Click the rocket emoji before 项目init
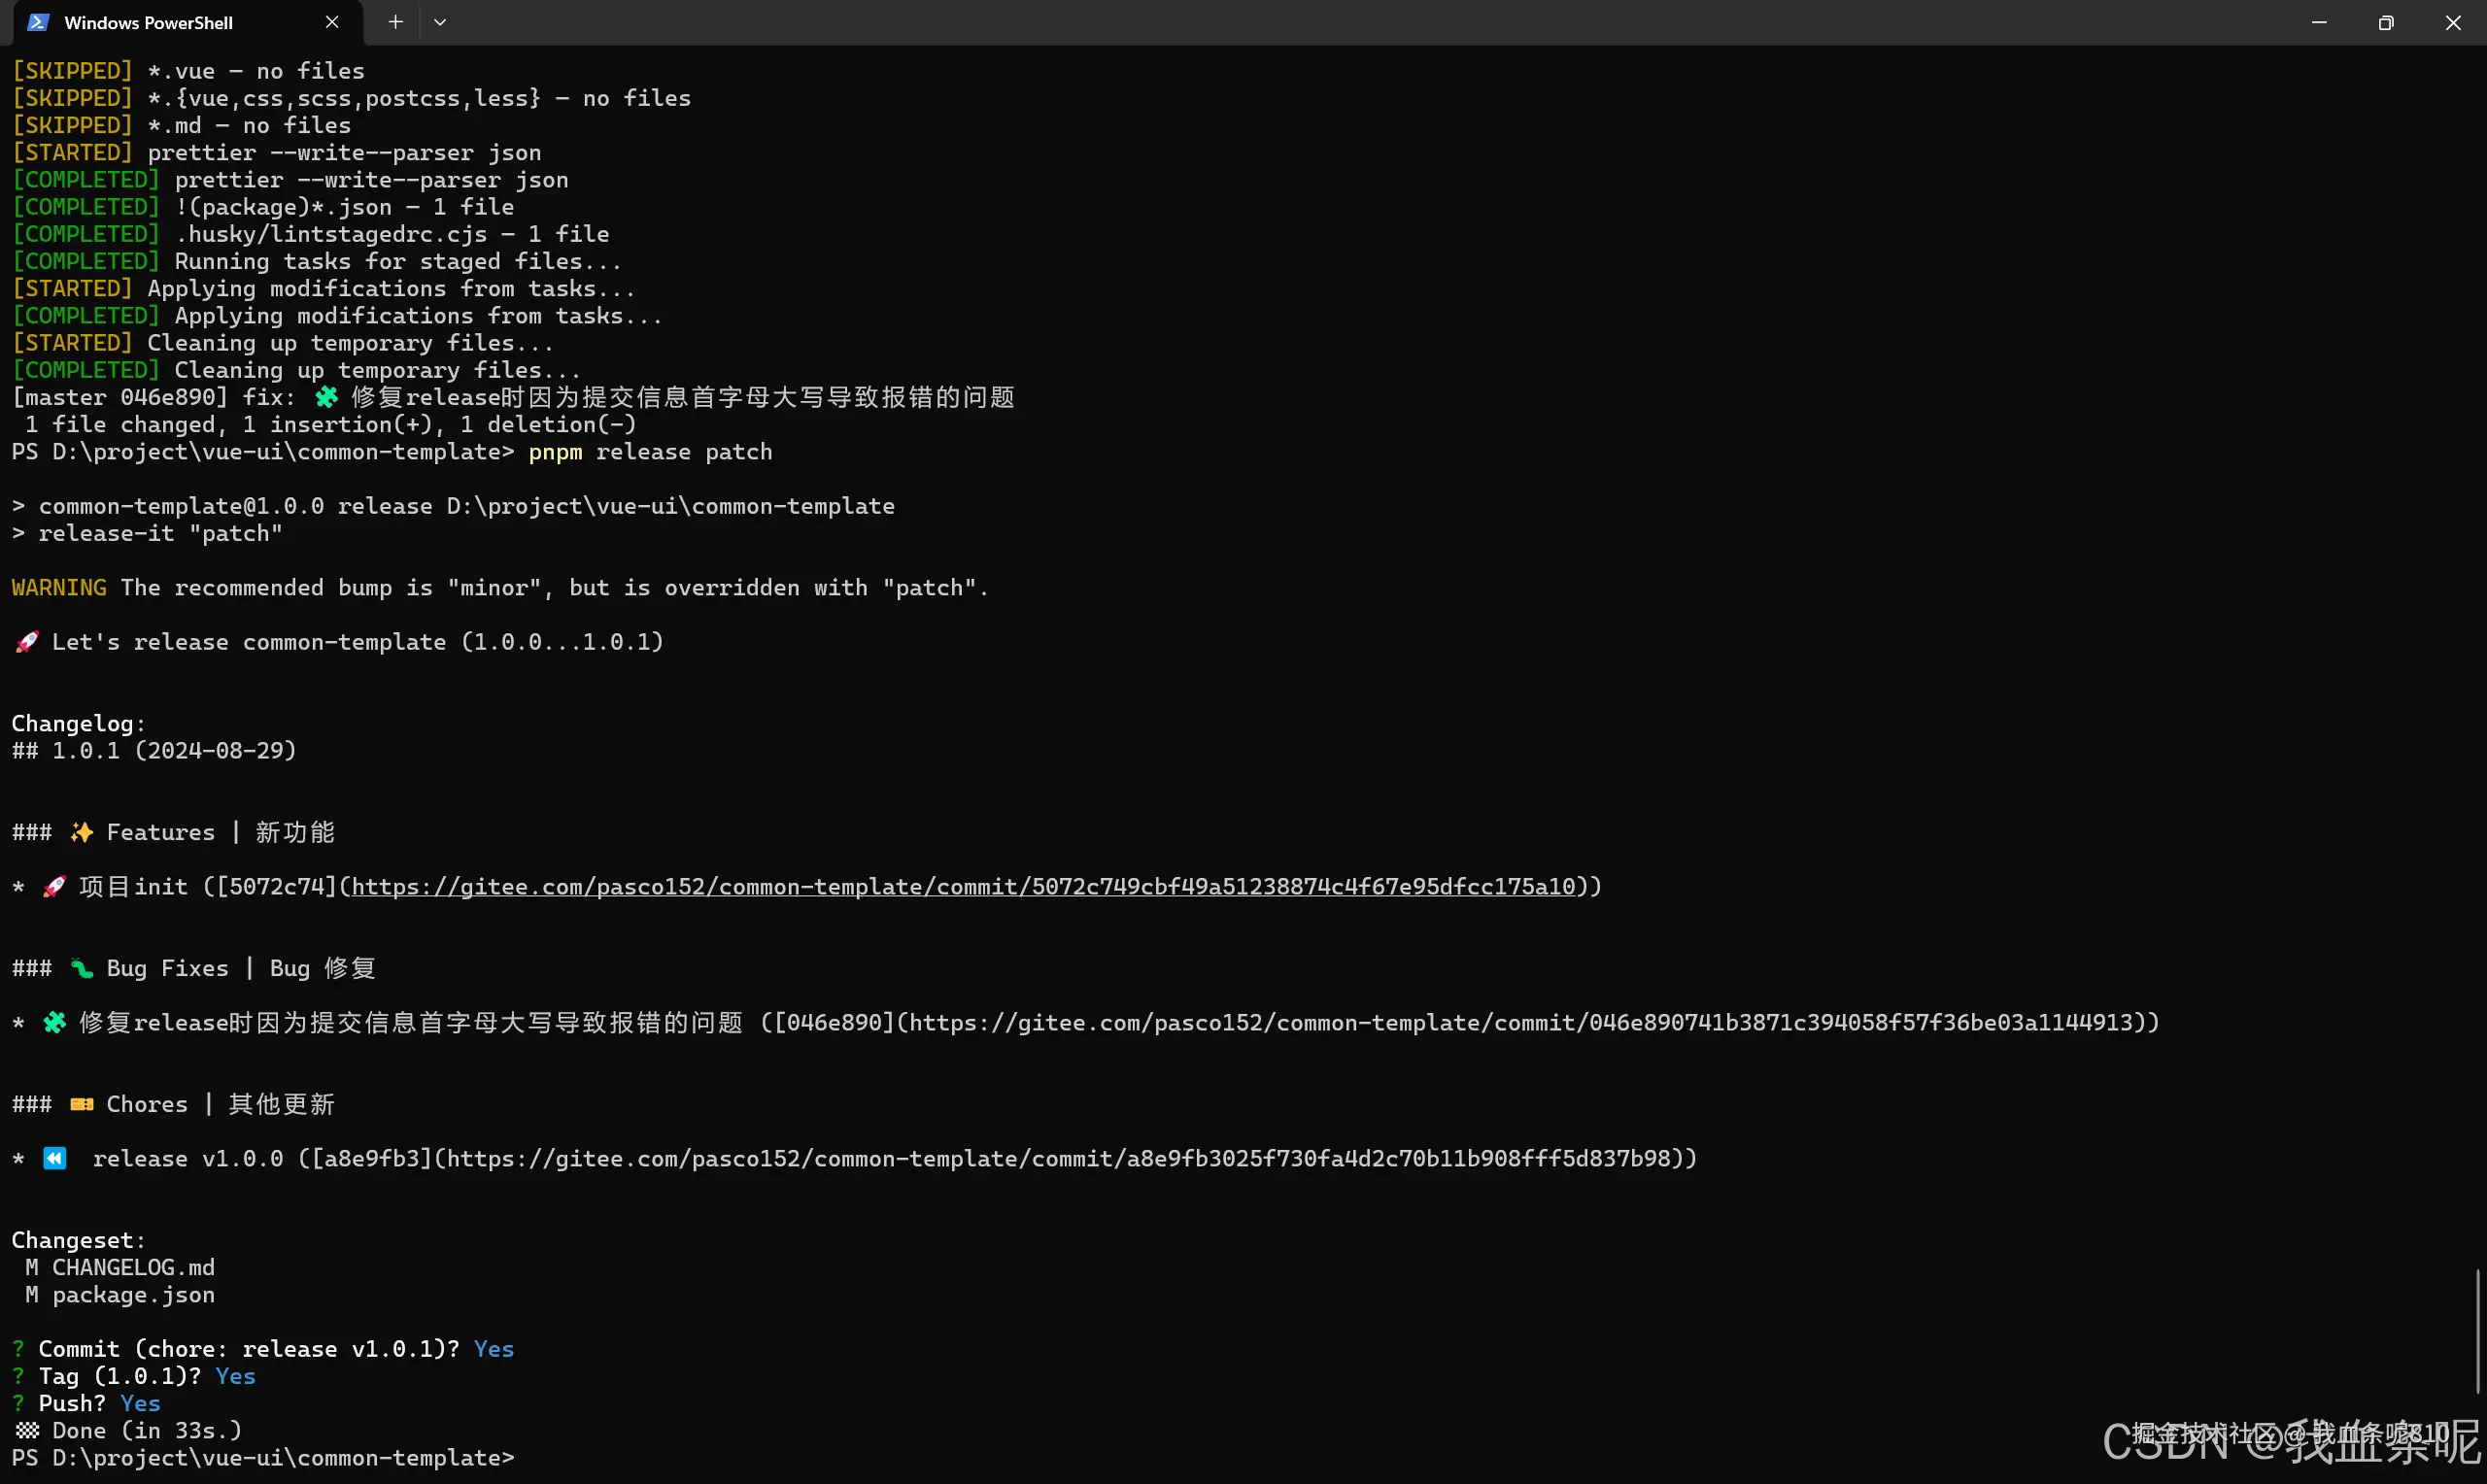 54,886
